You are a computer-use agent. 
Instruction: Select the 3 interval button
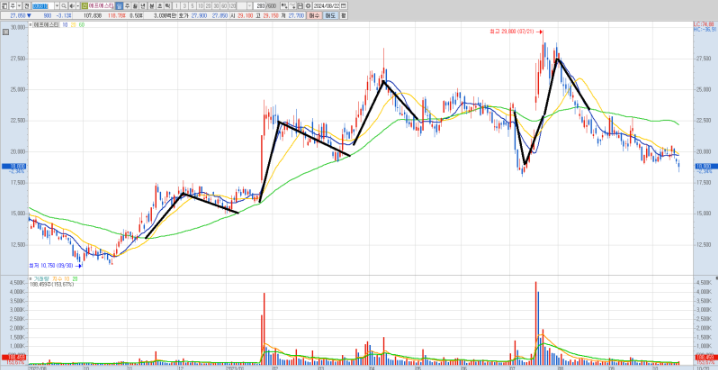(x=185, y=6)
